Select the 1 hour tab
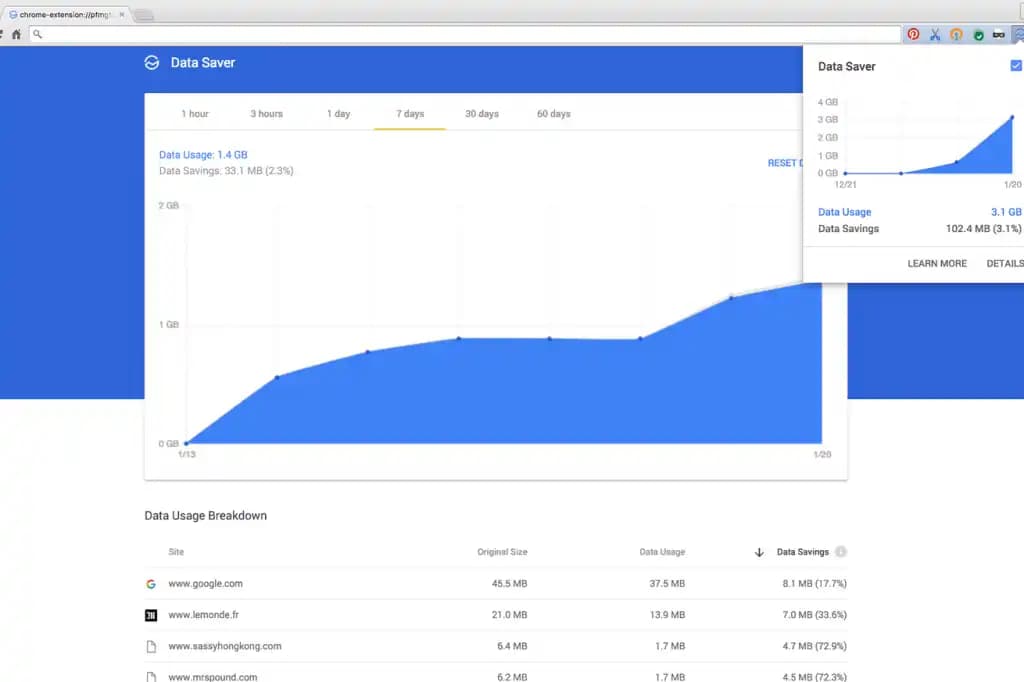The height and width of the screenshot is (682, 1024). [x=195, y=114]
